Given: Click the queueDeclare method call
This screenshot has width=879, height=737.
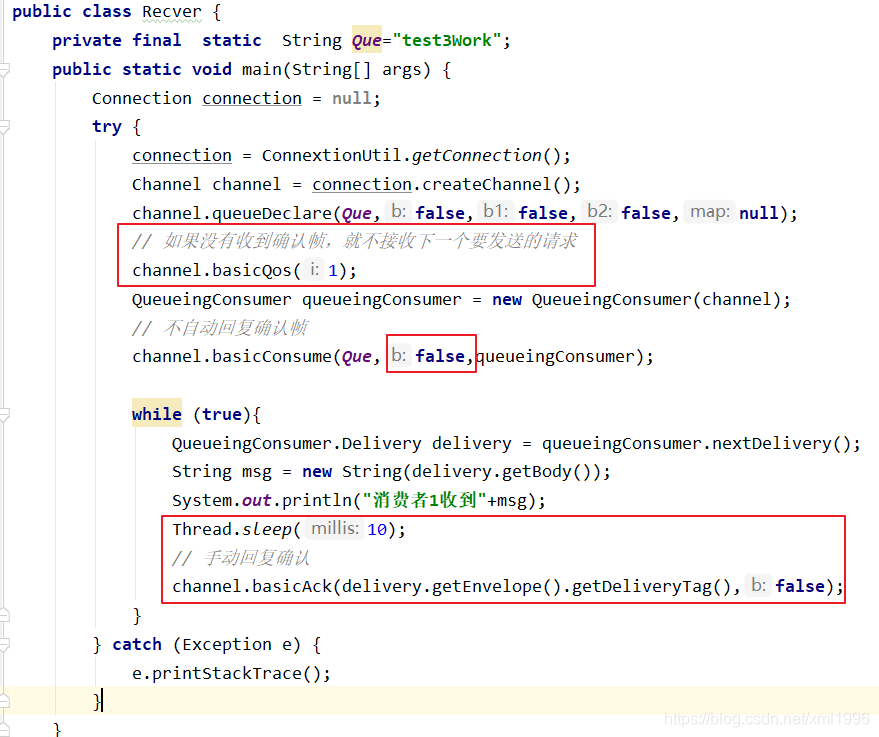Looking at the screenshot, I should pyautogui.click(x=272, y=214).
